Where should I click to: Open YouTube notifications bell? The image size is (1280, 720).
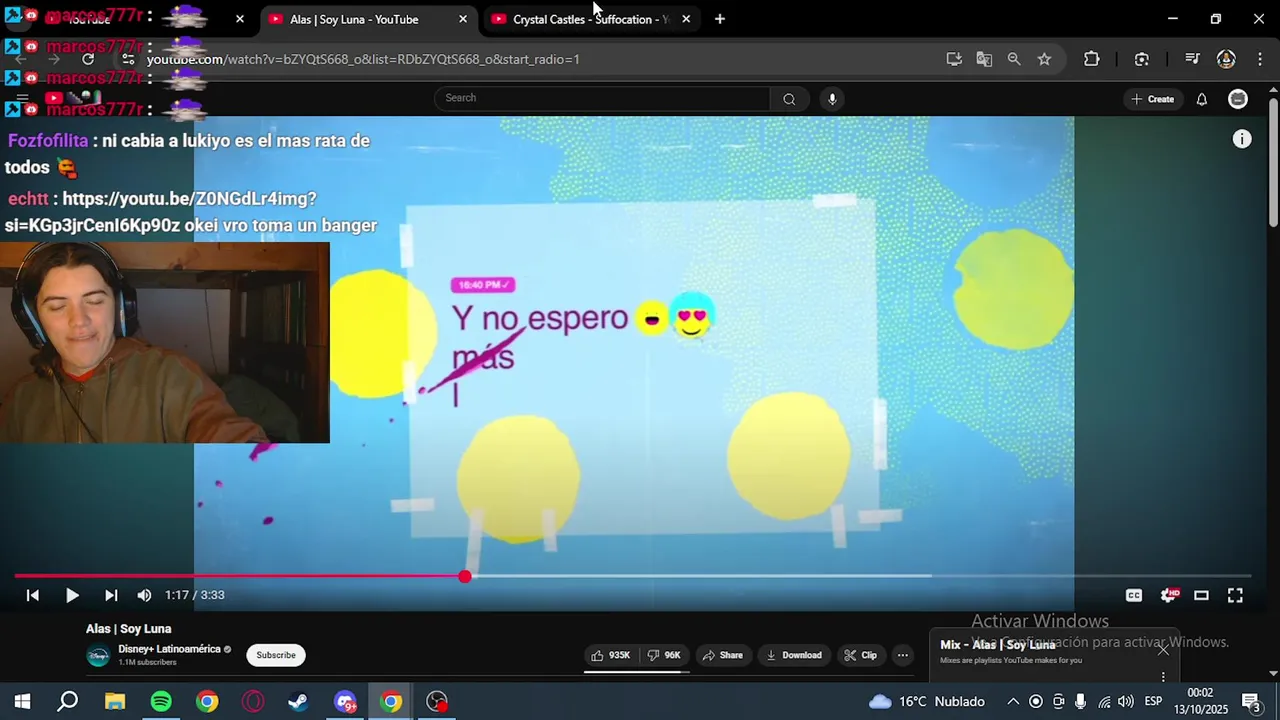(1202, 99)
